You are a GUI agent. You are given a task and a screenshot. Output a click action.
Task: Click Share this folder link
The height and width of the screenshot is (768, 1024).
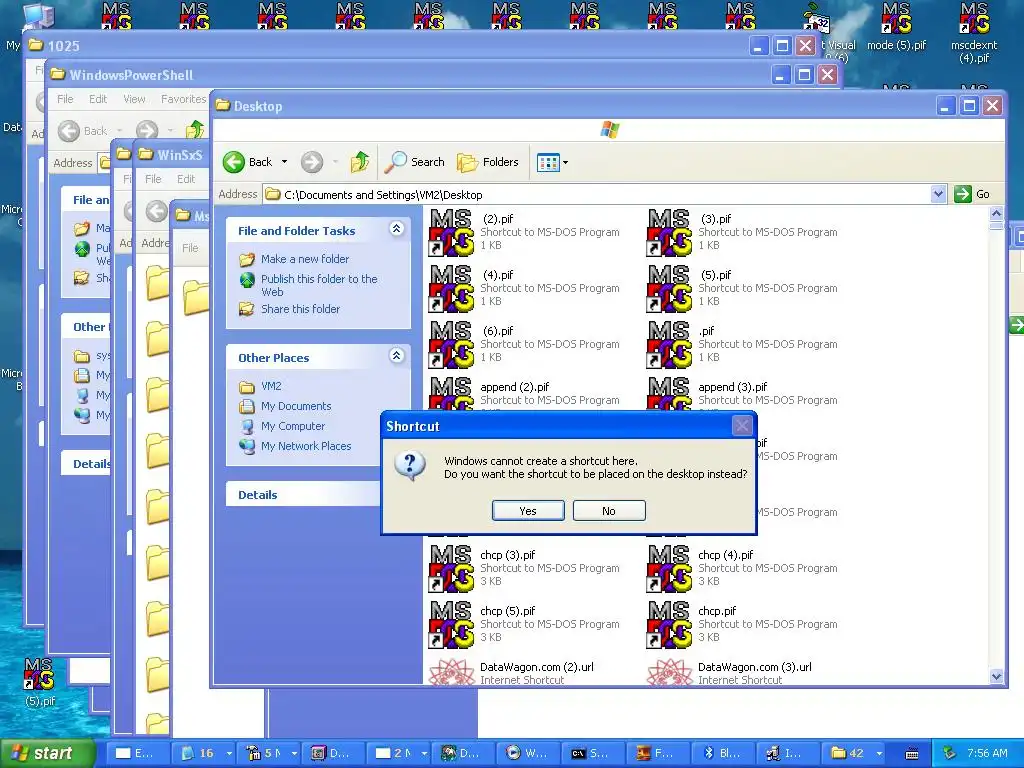pyautogui.click(x=300, y=309)
